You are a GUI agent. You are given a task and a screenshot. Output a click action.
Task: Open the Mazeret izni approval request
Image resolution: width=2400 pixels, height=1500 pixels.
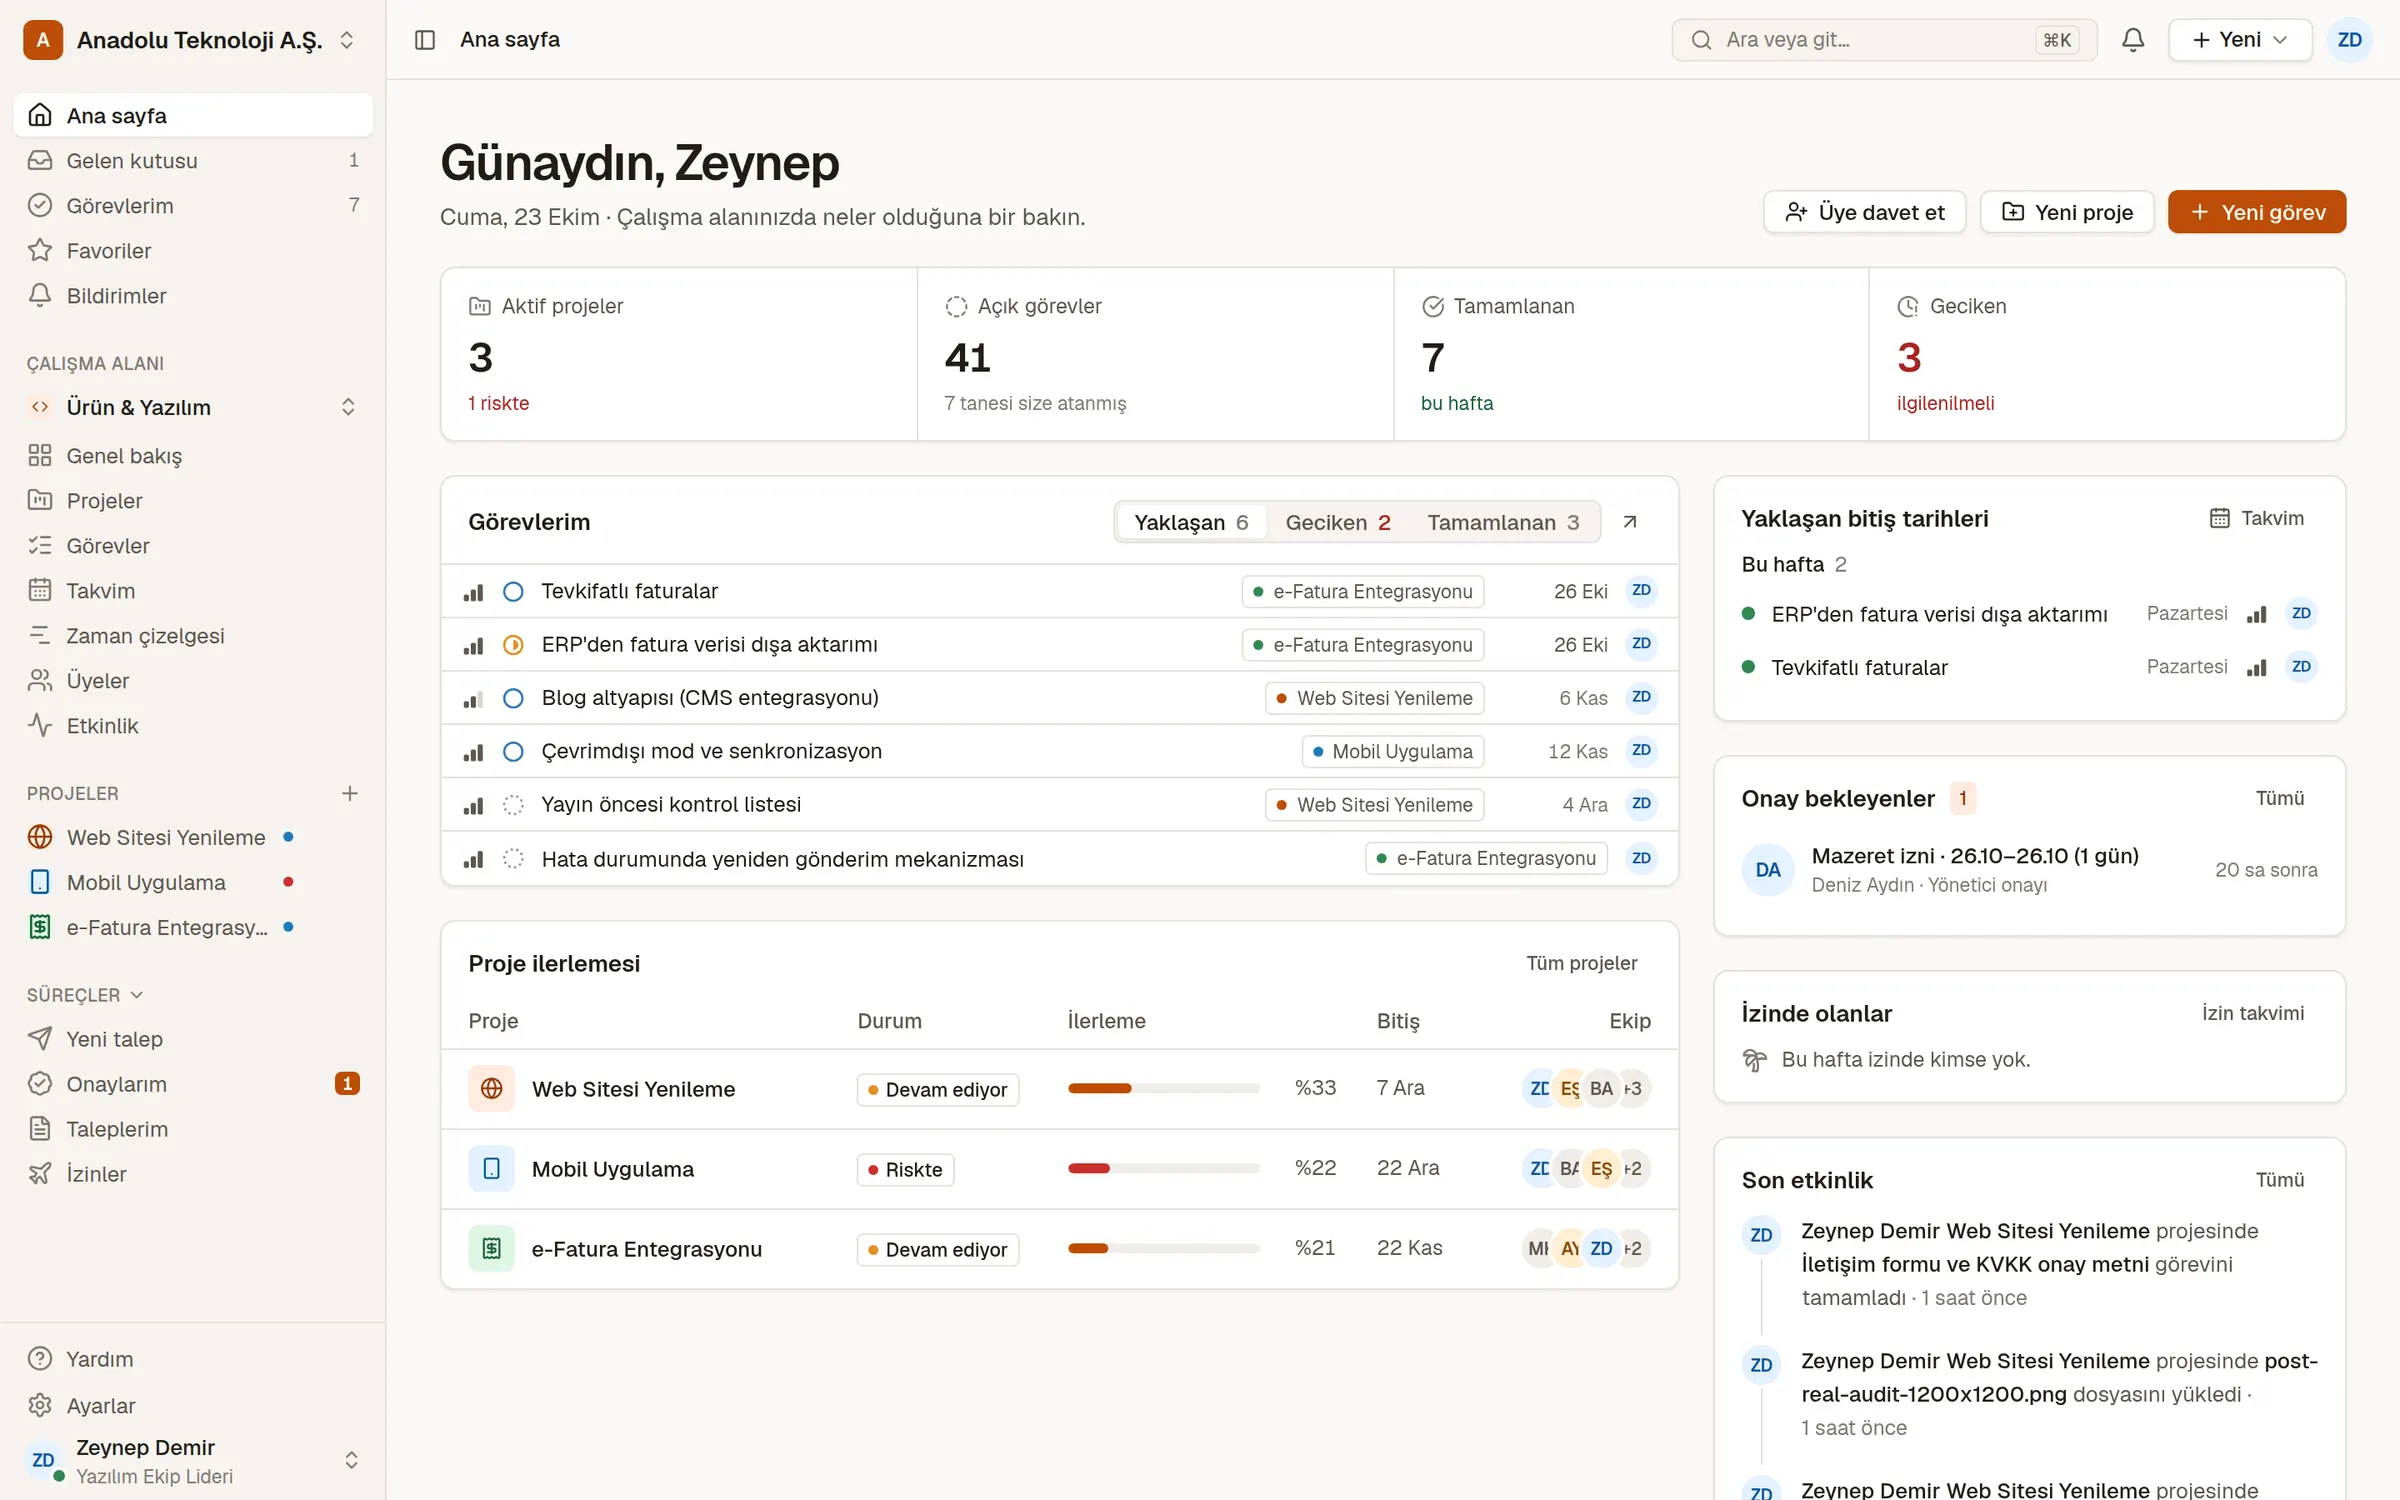[2029, 870]
